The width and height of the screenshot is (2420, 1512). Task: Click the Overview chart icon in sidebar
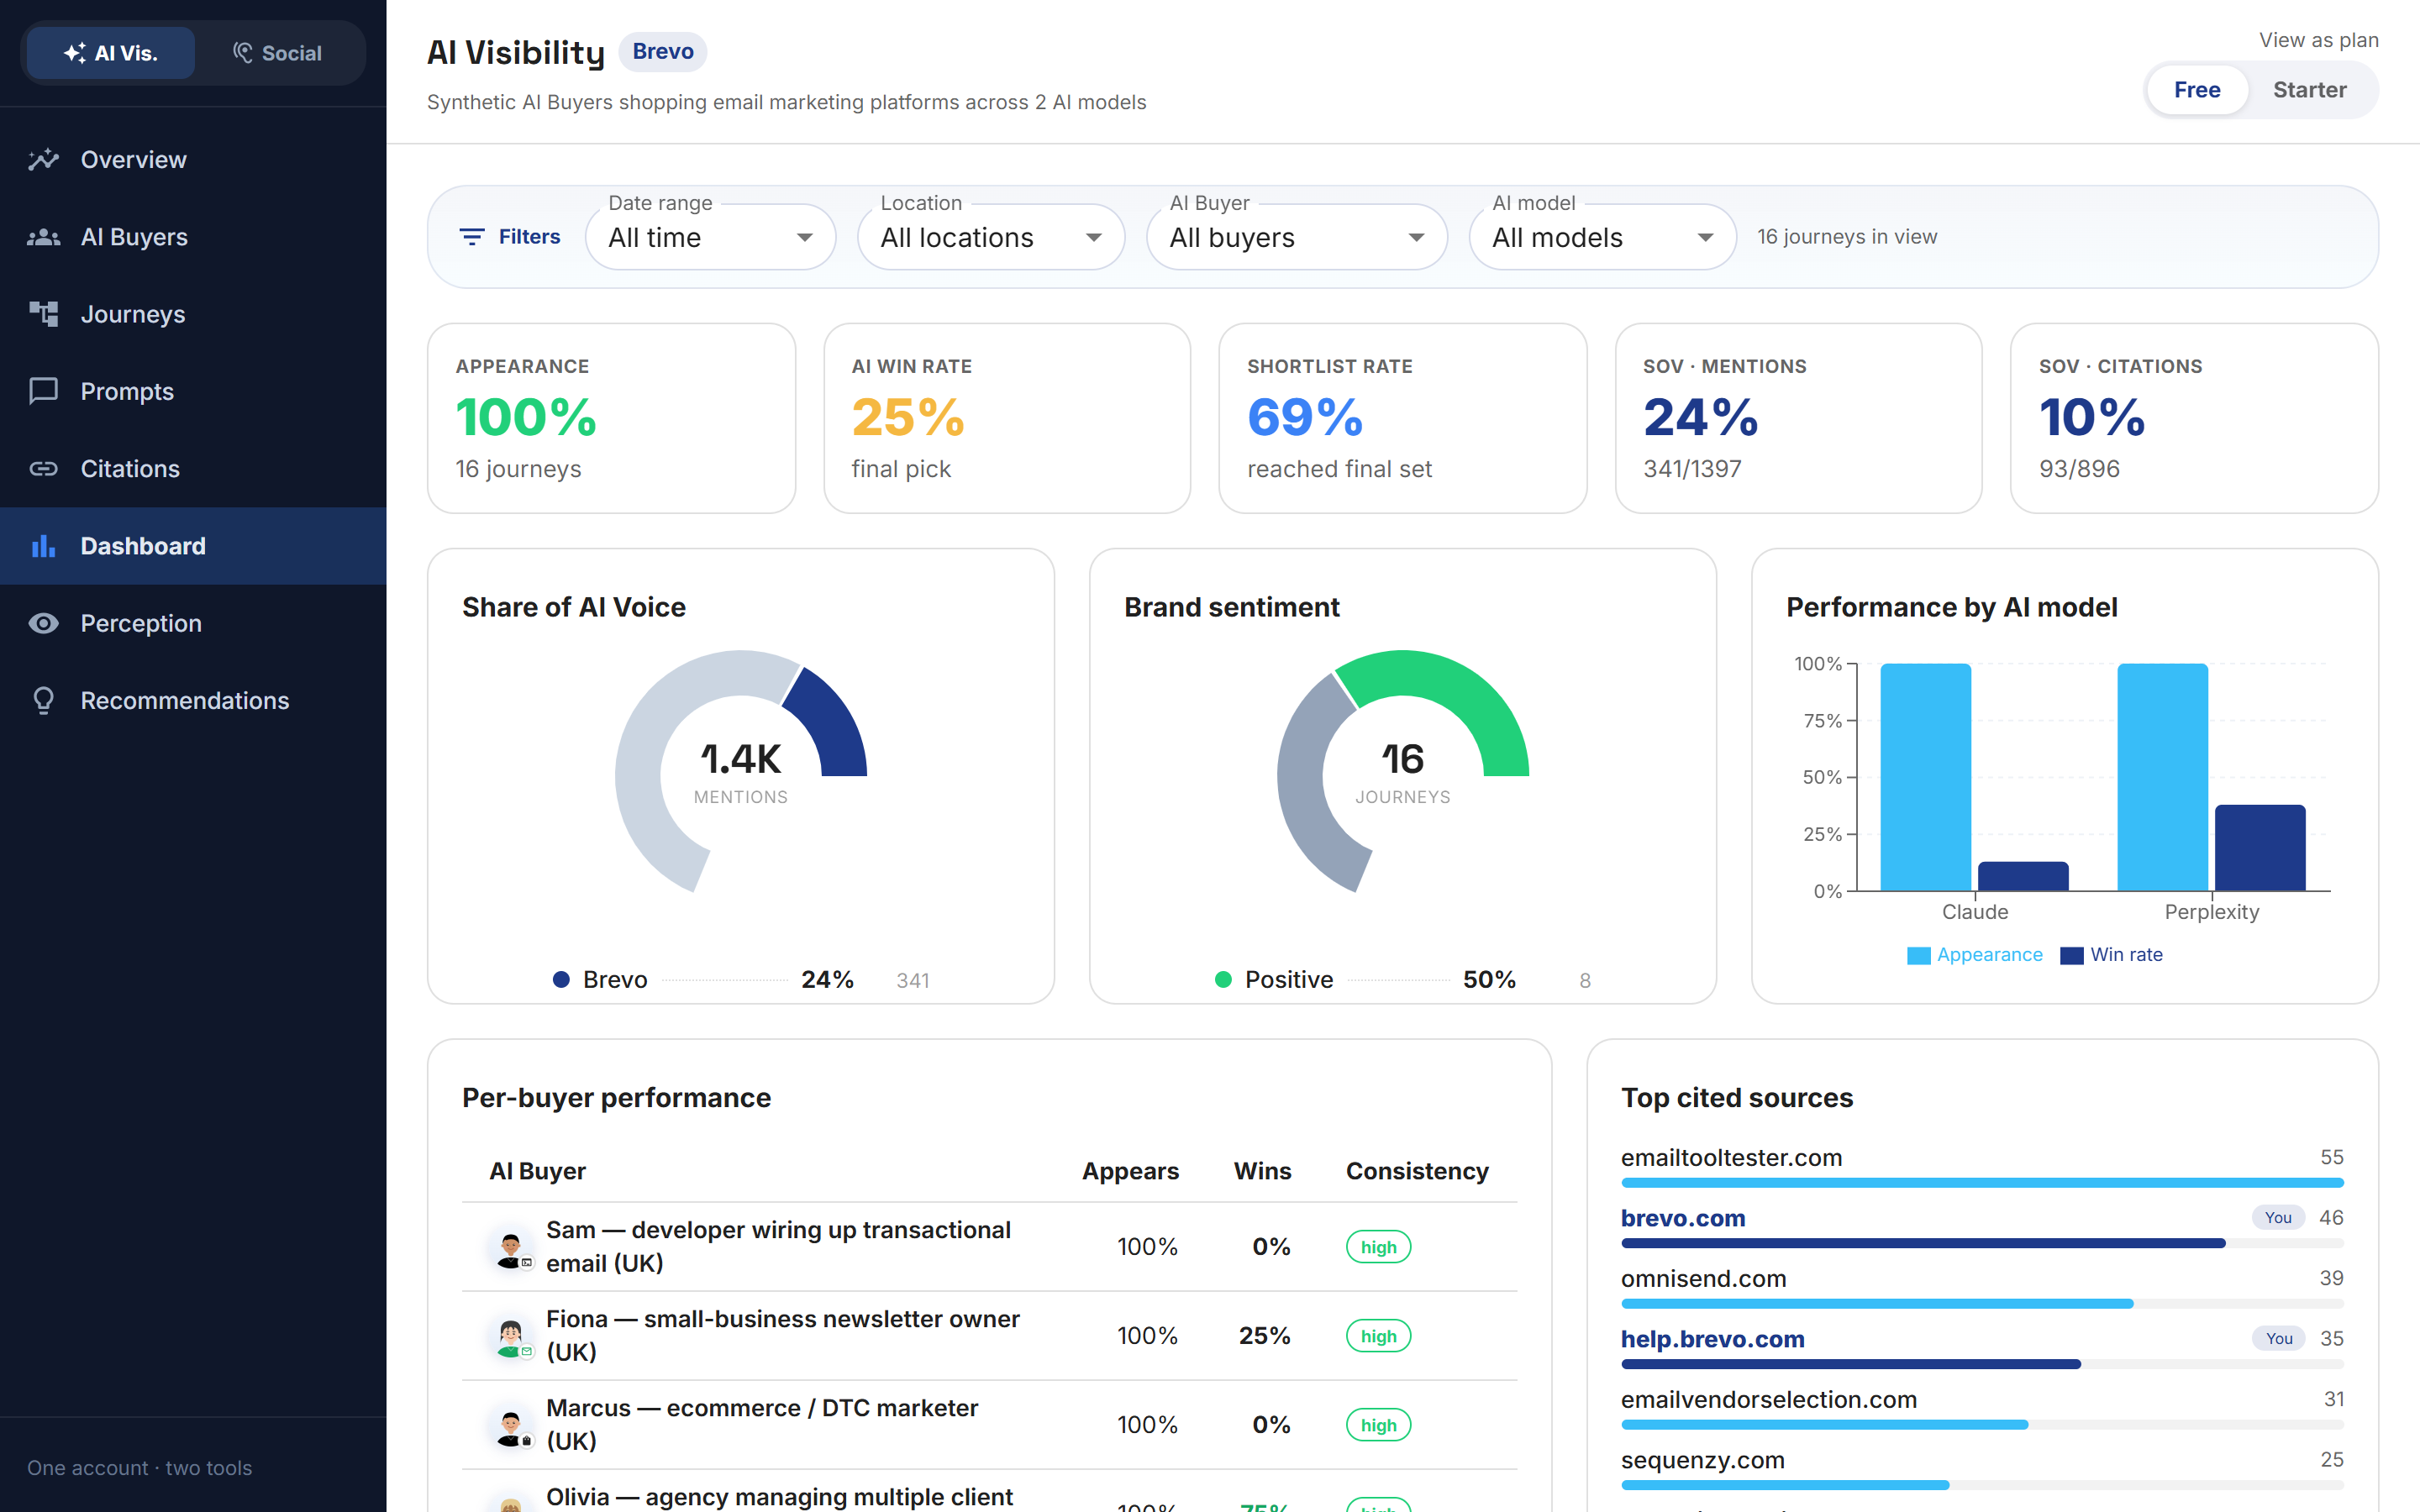(x=43, y=160)
